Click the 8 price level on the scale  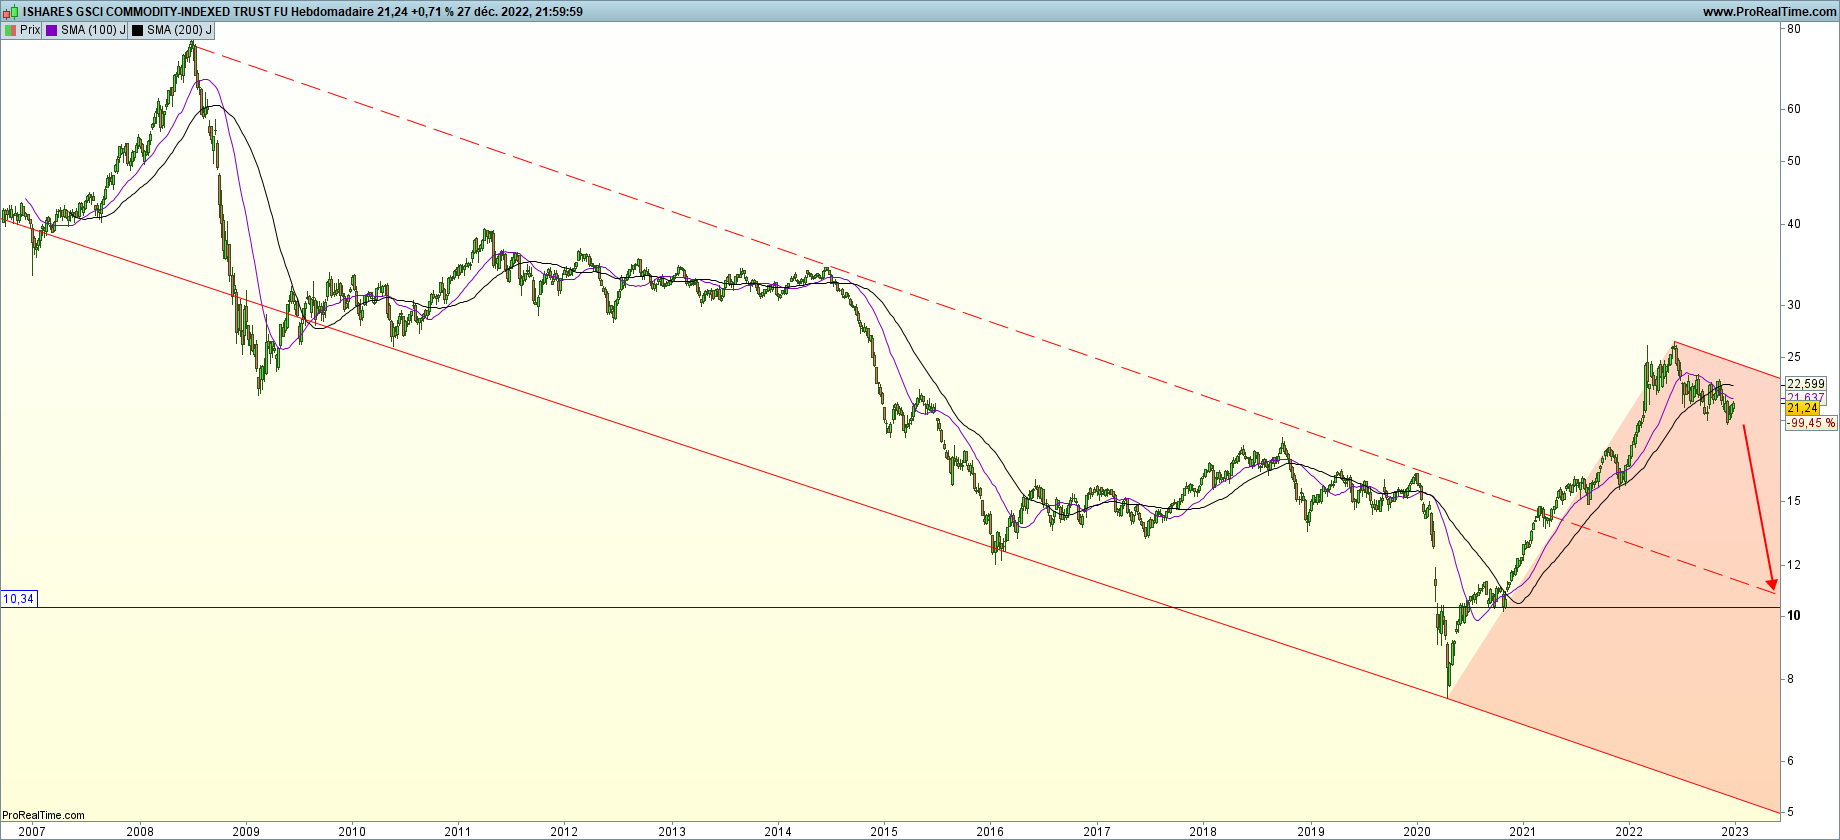[x=1791, y=679]
